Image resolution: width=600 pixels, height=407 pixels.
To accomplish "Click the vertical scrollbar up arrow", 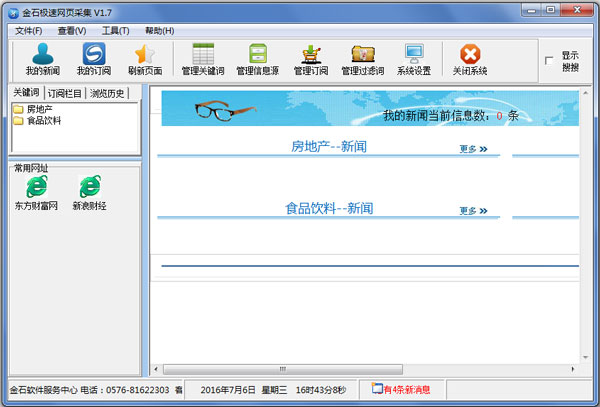I will click(585, 93).
